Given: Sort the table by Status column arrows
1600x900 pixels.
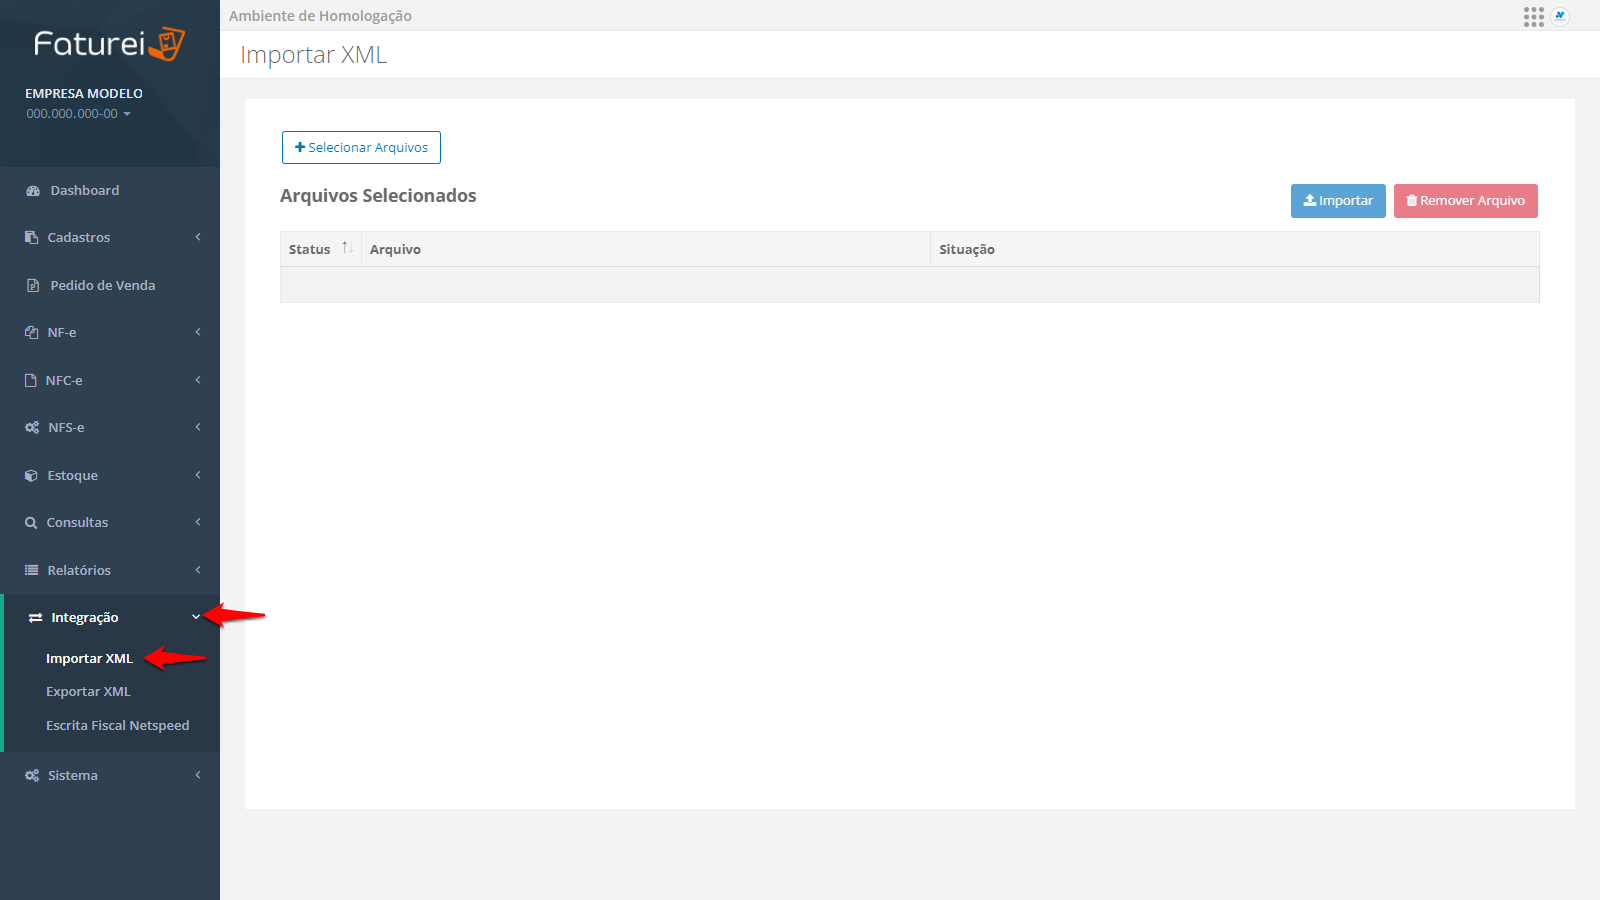Looking at the screenshot, I should click(x=347, y=248).
